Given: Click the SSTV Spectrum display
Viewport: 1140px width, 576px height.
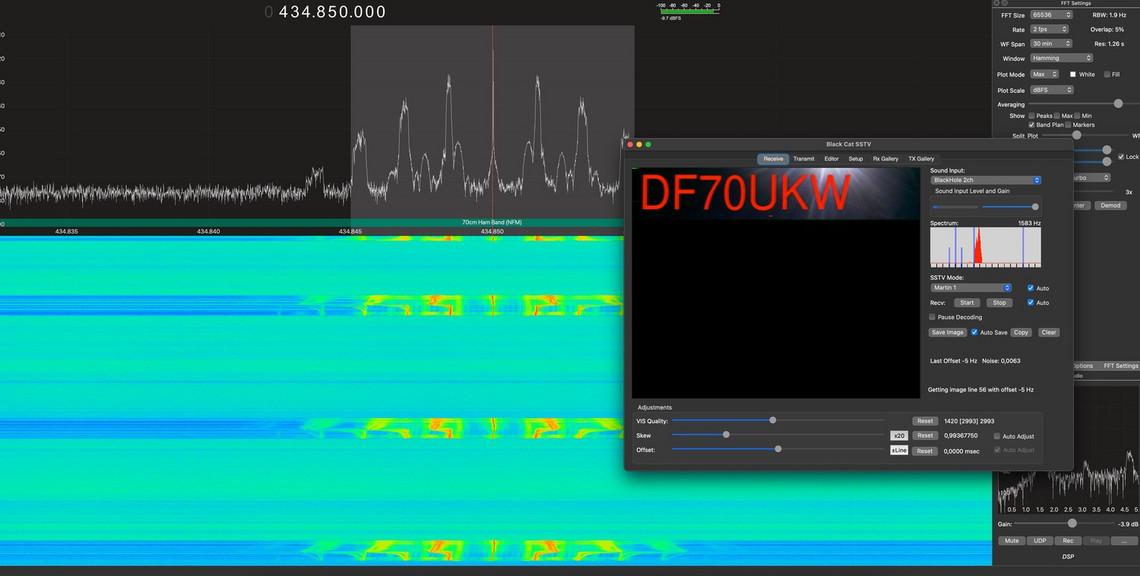Looking at the screenshot, I should tap(985, 247).
